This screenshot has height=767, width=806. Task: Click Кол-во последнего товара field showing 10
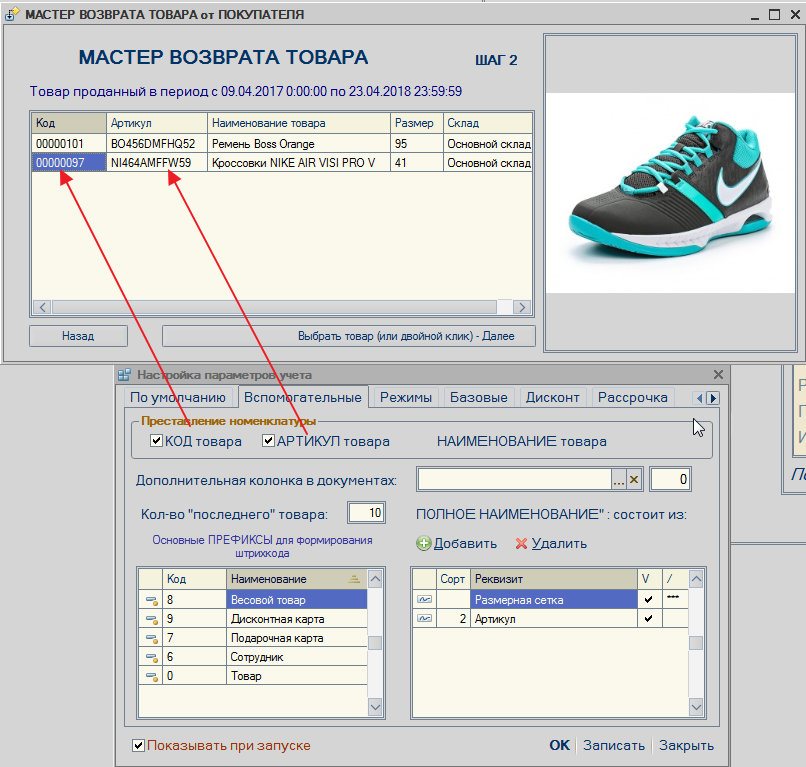(x=366, y=513)
